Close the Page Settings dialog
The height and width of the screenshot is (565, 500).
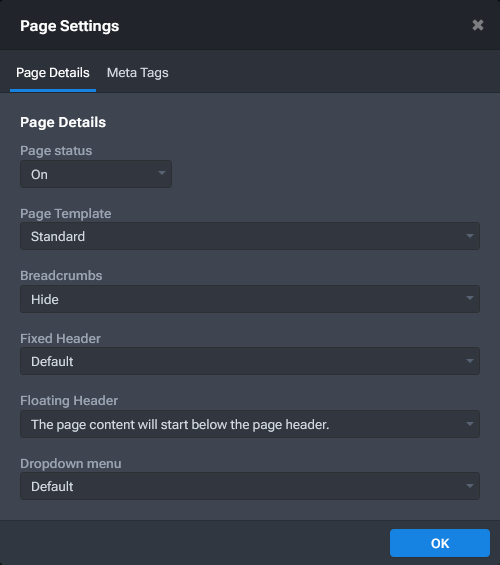478,25
